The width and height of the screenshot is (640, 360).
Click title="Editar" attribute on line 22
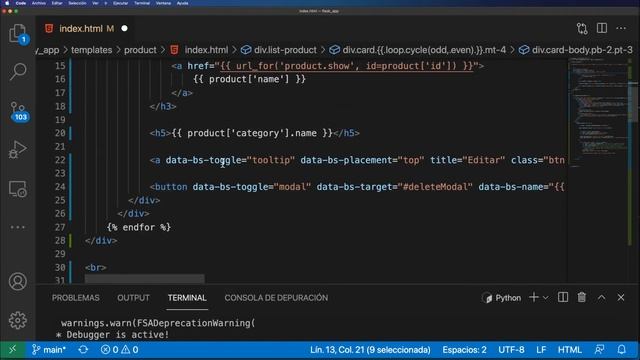(x=467, y=160)
